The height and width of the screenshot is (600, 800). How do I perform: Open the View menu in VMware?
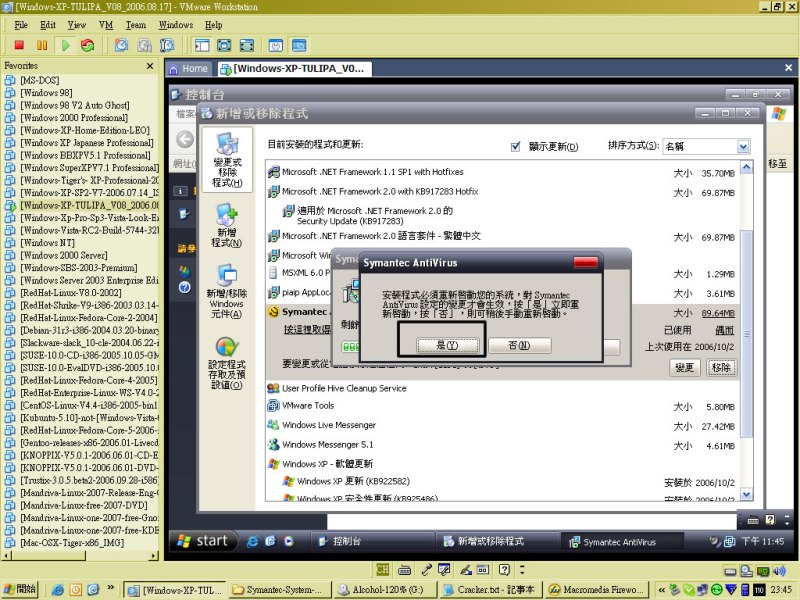pyautogui.click(x=77, y=25)
